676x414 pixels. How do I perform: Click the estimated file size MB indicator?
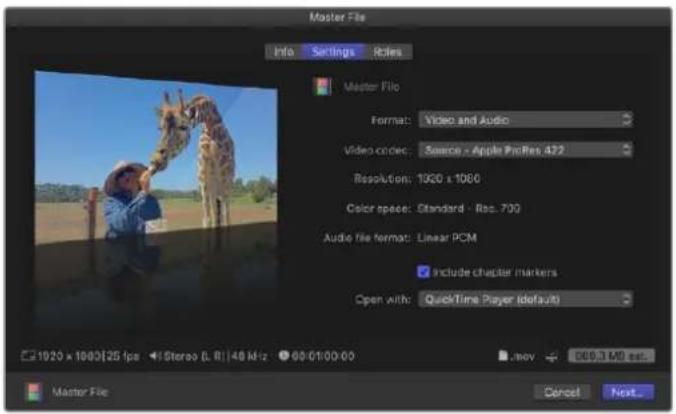coord(611,356)
